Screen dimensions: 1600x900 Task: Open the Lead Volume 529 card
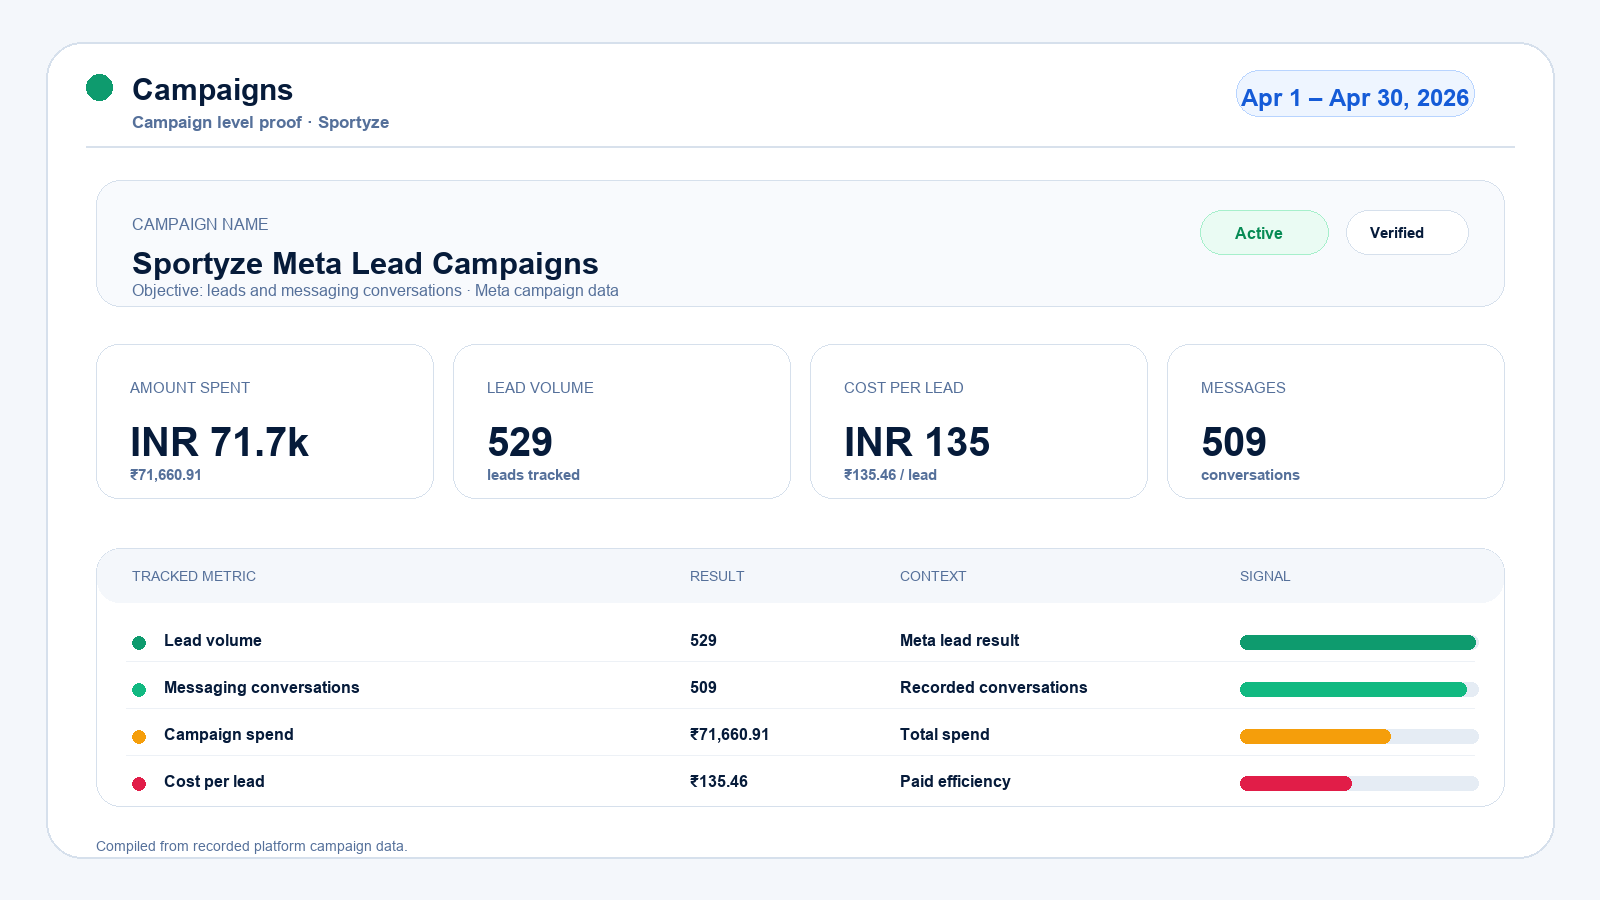pyautogui.click(x=622, y=422)
